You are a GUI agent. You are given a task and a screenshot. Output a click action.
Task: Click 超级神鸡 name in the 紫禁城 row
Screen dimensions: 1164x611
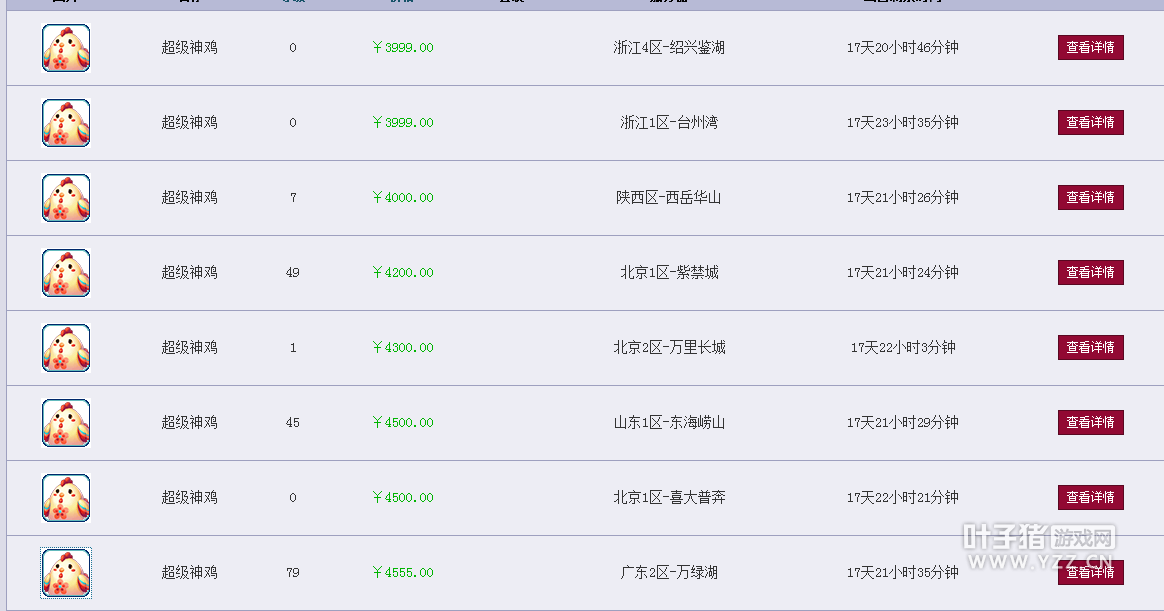[189, 272]
